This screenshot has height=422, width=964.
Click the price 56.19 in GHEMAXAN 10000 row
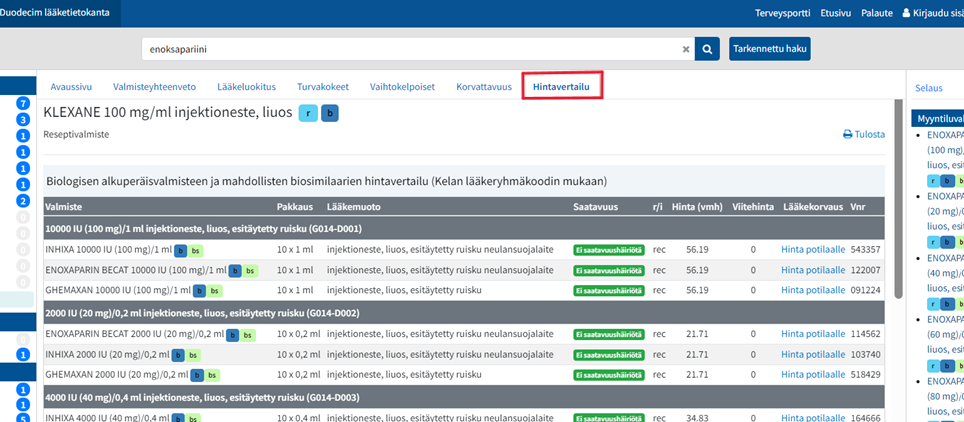pyautogui.click(x=698, y=290)
